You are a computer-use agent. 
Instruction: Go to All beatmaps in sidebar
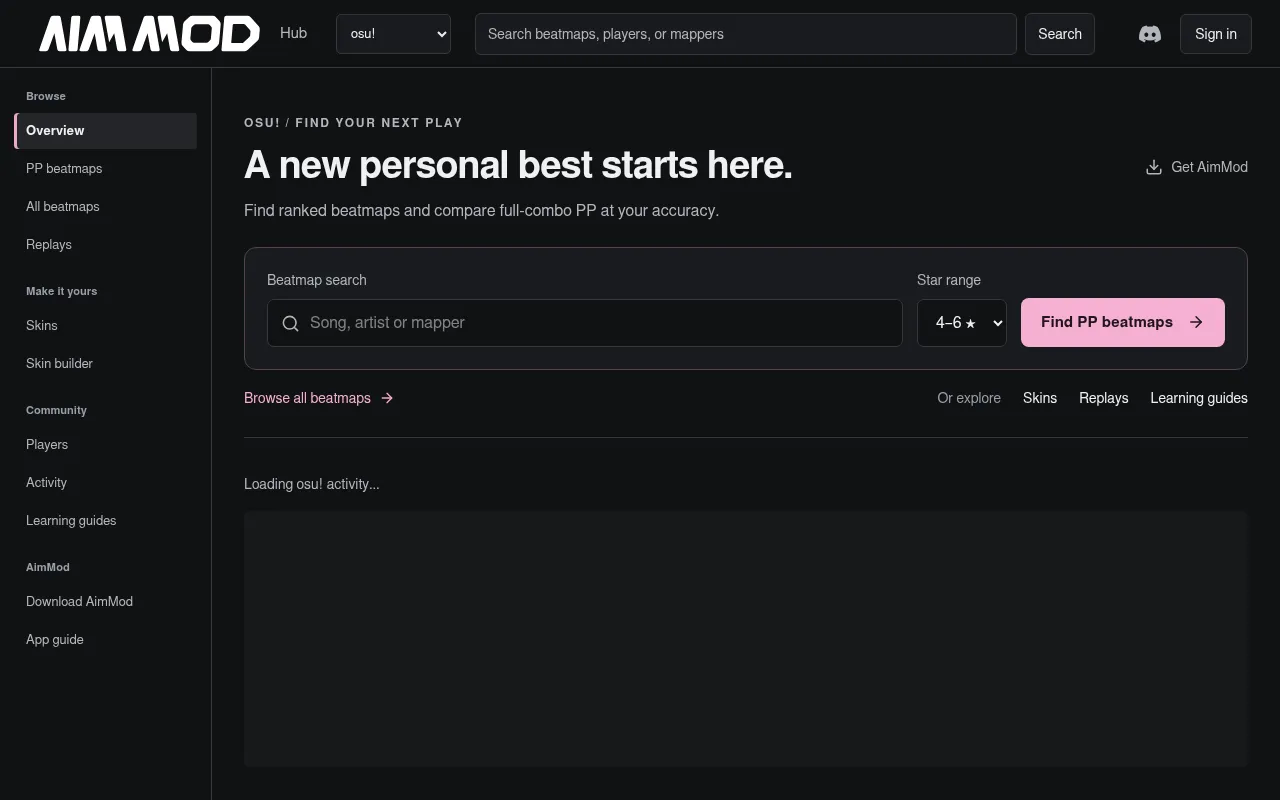tap(106, 207)
